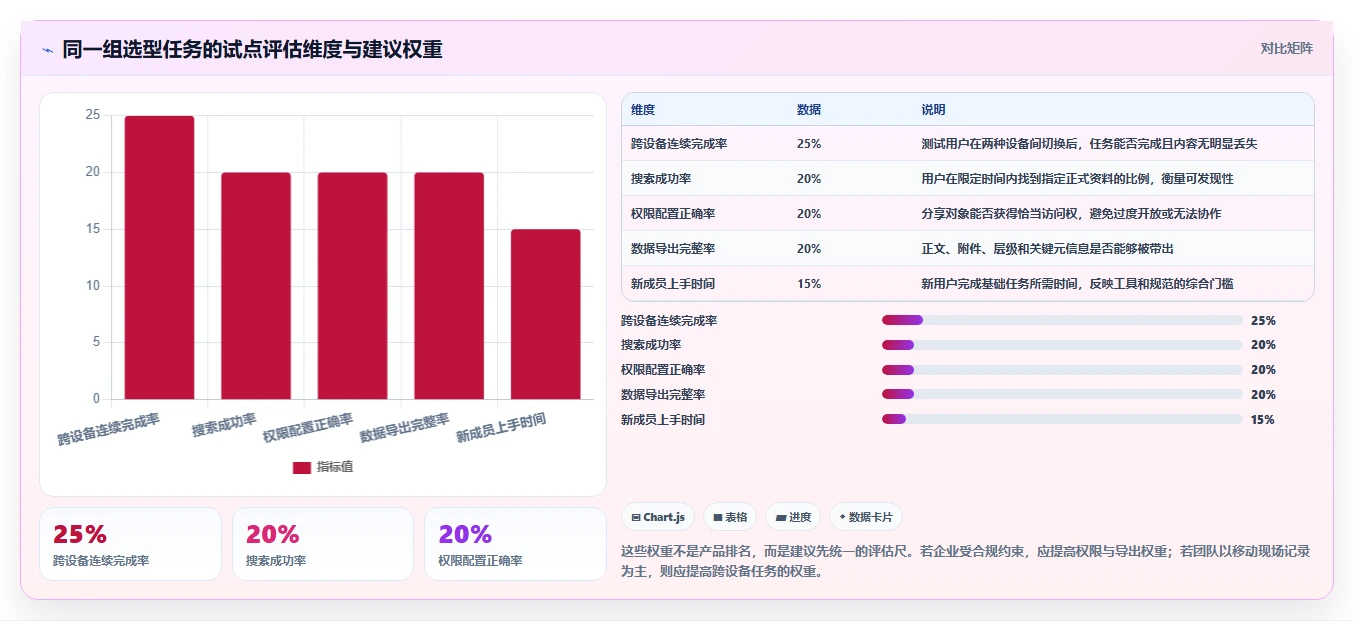Toggle the 指标值 legend label under the chart

tap(335, 467)
